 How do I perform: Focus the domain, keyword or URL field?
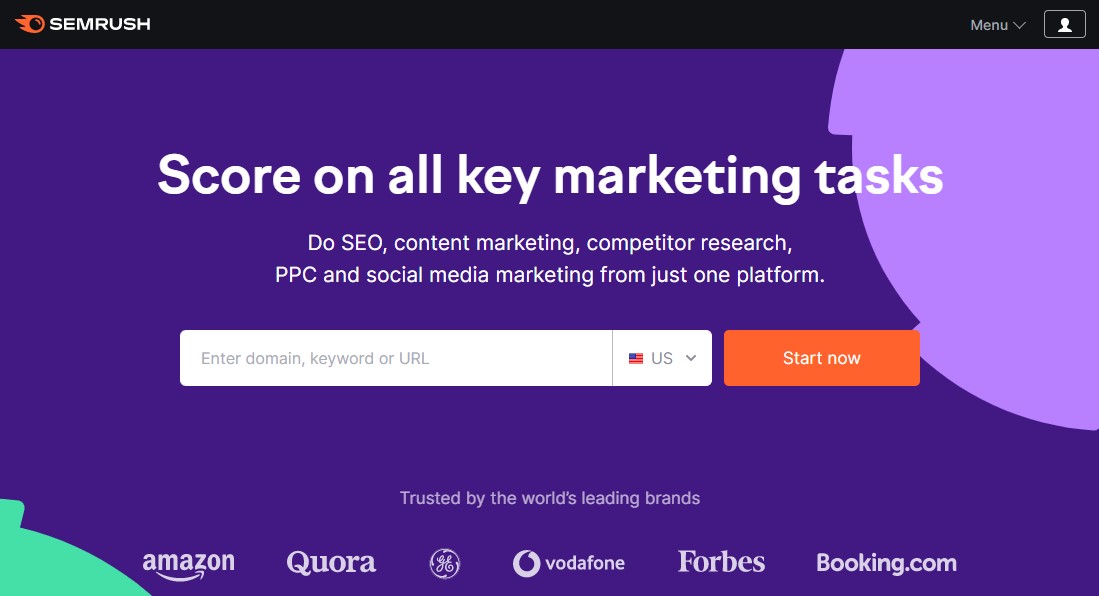pos(395,358)
